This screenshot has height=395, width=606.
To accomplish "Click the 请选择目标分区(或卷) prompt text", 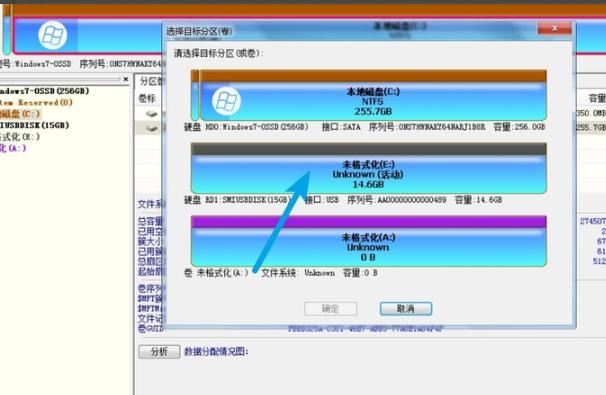I will click(218, 53).
